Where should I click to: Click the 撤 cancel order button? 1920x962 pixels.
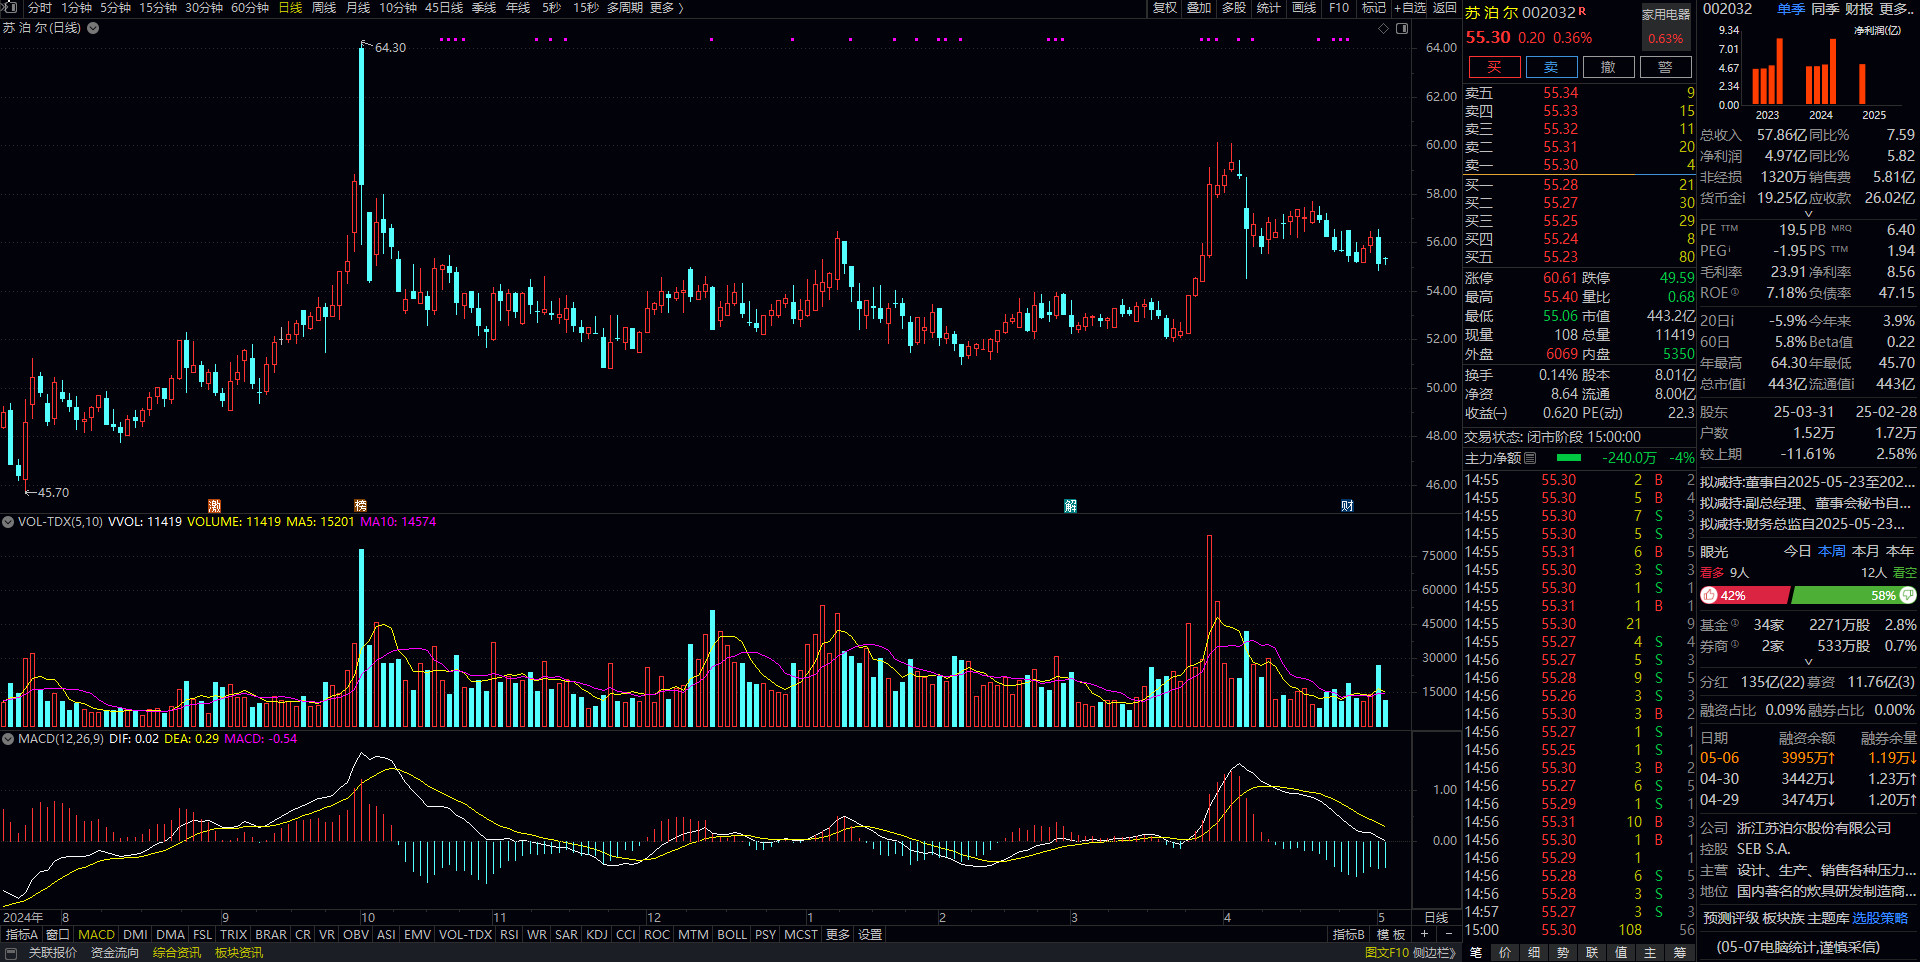(x=1608, y=67)
